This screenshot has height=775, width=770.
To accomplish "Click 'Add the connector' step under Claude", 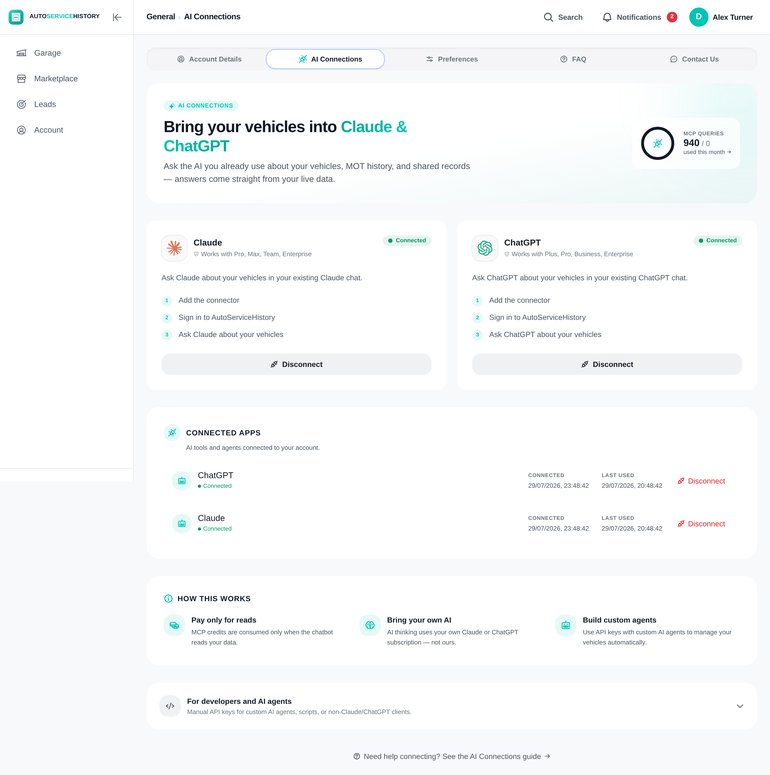I will pos(209,300).
